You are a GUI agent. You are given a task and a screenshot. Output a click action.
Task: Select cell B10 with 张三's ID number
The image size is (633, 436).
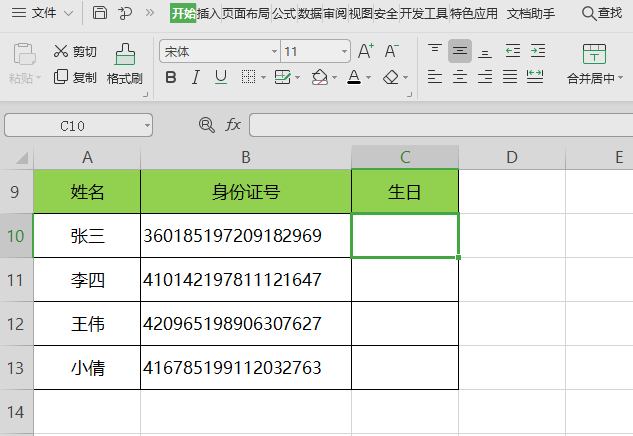tap(245, 236)
